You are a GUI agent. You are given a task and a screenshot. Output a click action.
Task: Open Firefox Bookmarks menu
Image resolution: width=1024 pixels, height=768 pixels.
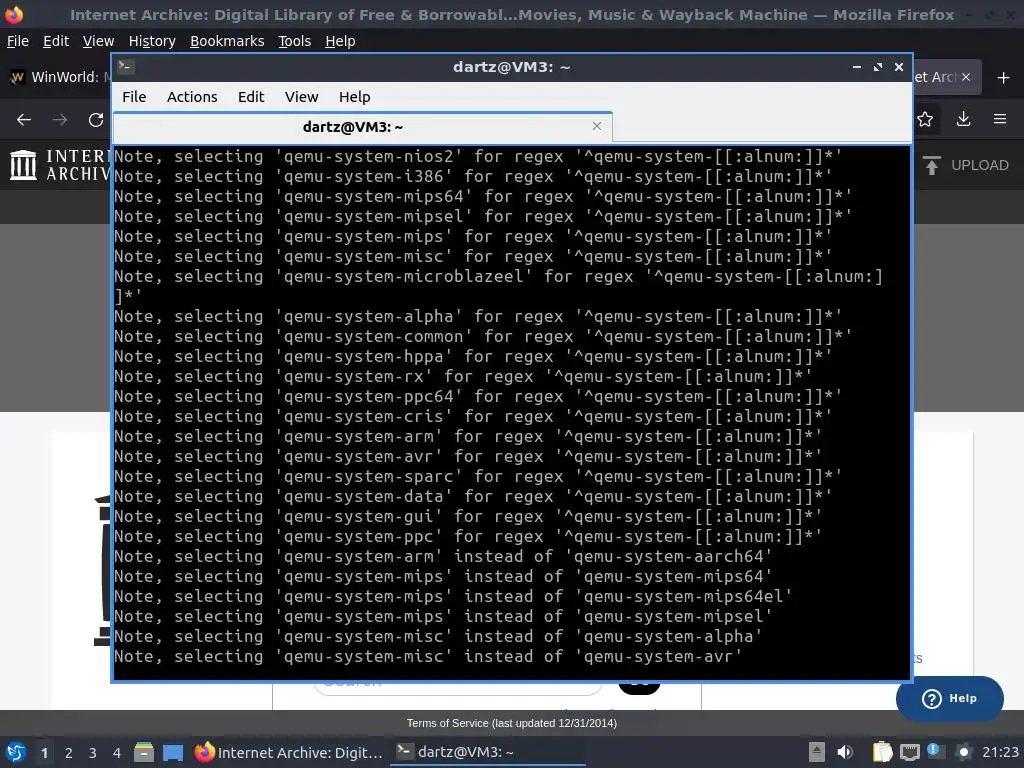click(227, 41)
